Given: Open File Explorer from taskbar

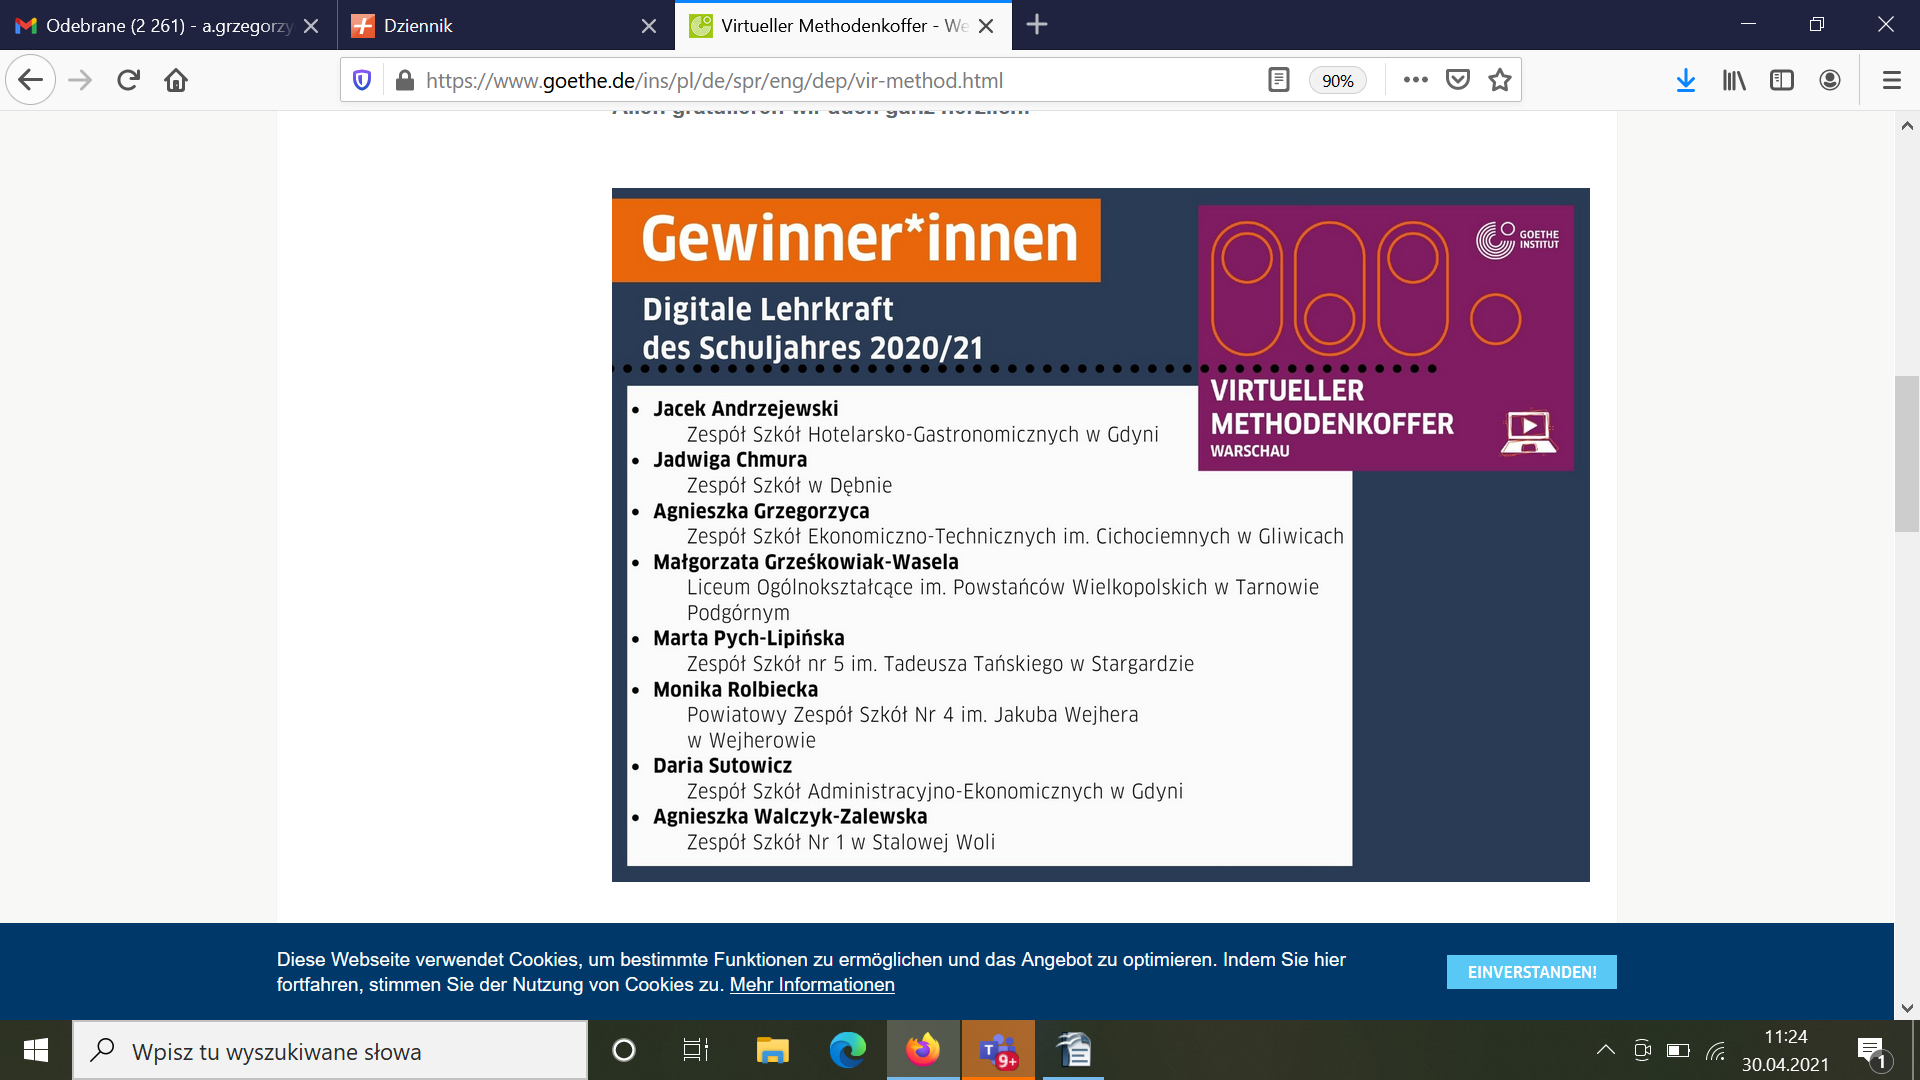Looking at the screenshot, I should [772, 1050].
